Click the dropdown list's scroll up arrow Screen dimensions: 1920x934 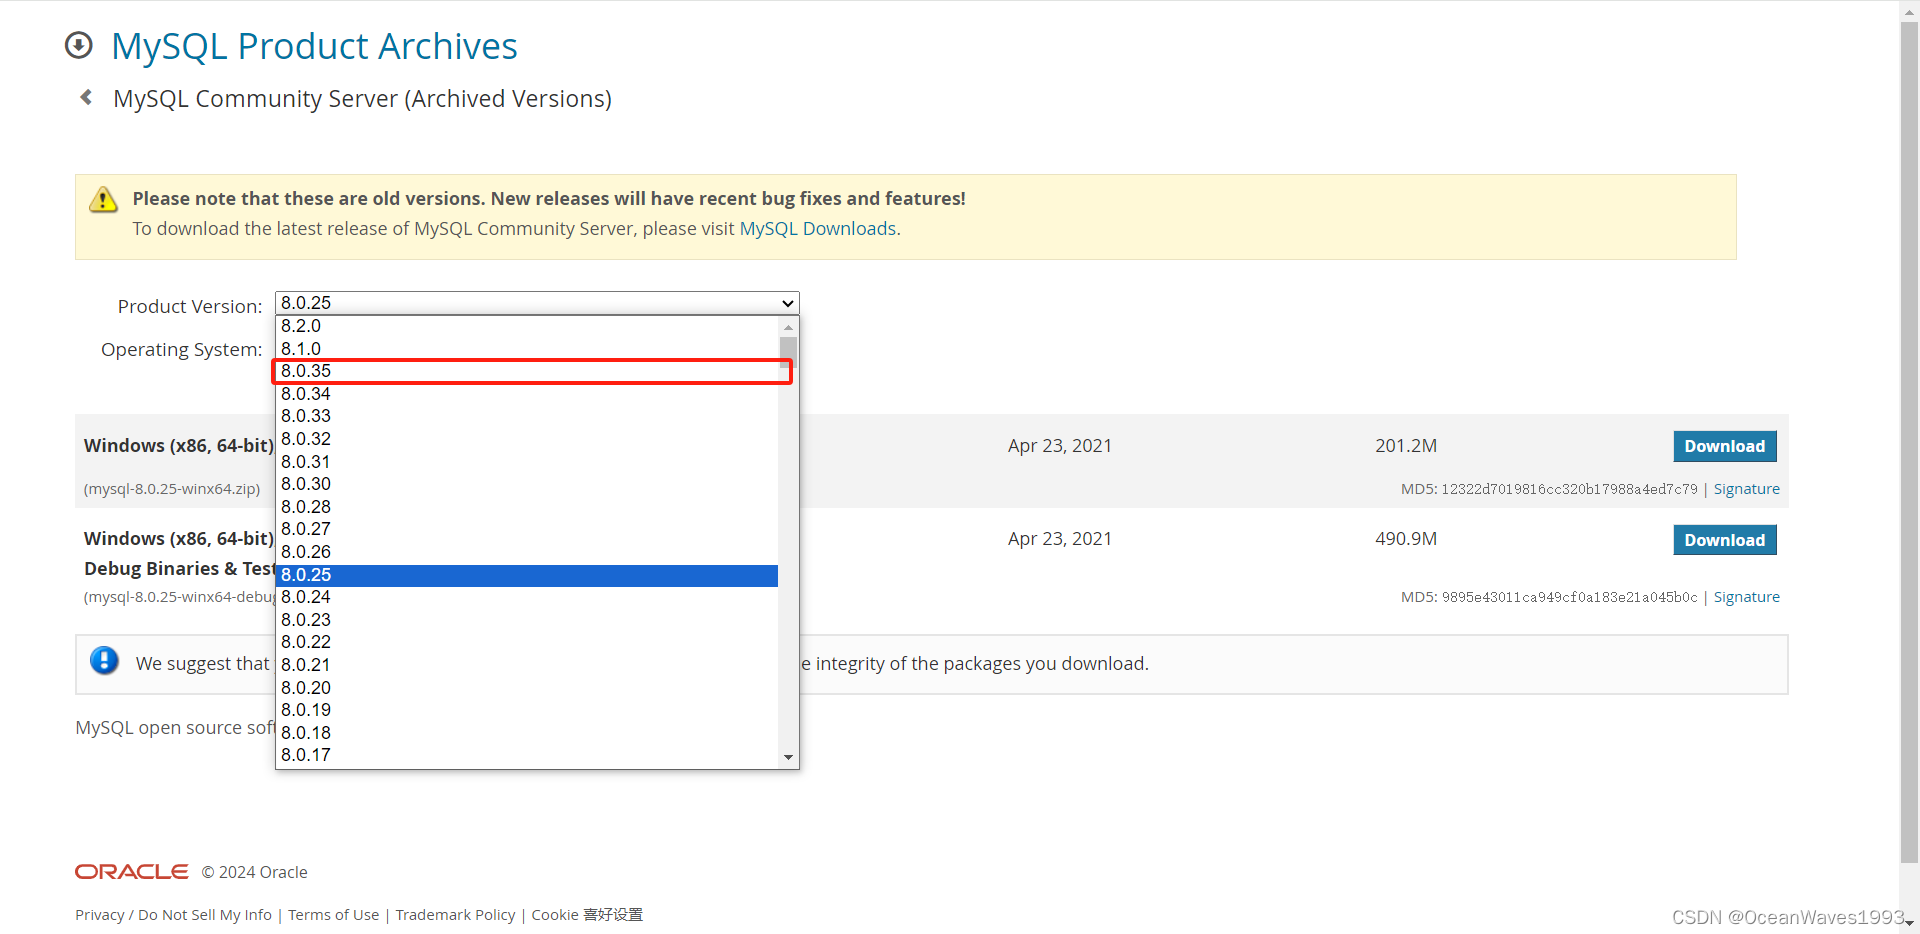tap(788, 327)
